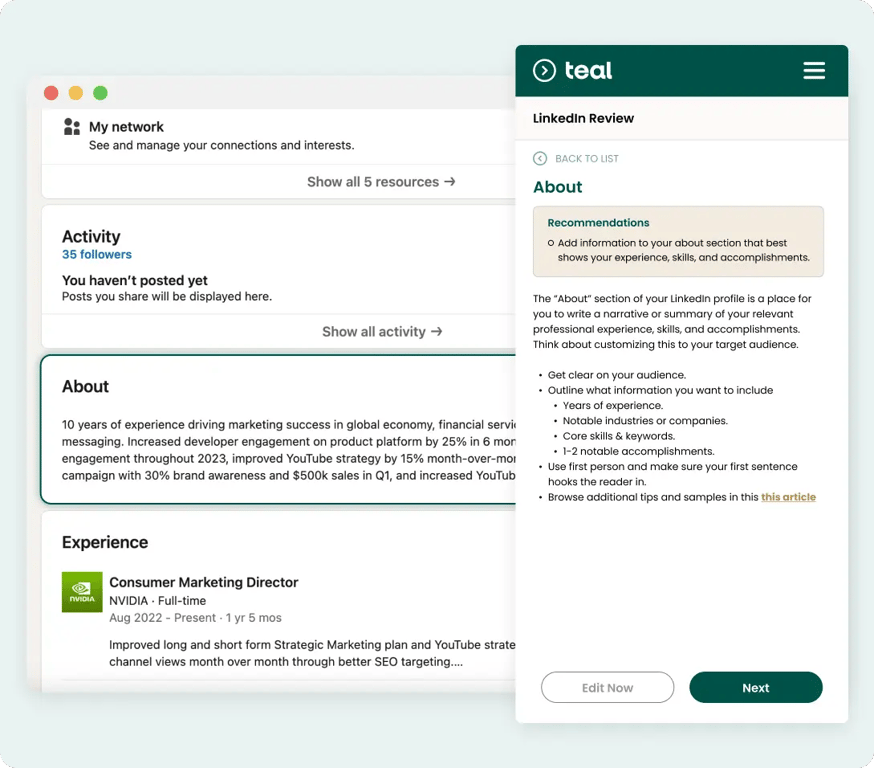Image resolution: width=874 pixels, height=768 pixels.
Task: Select 'Notable industries or companies.' bullet
Action: click(x=645, y=421)
